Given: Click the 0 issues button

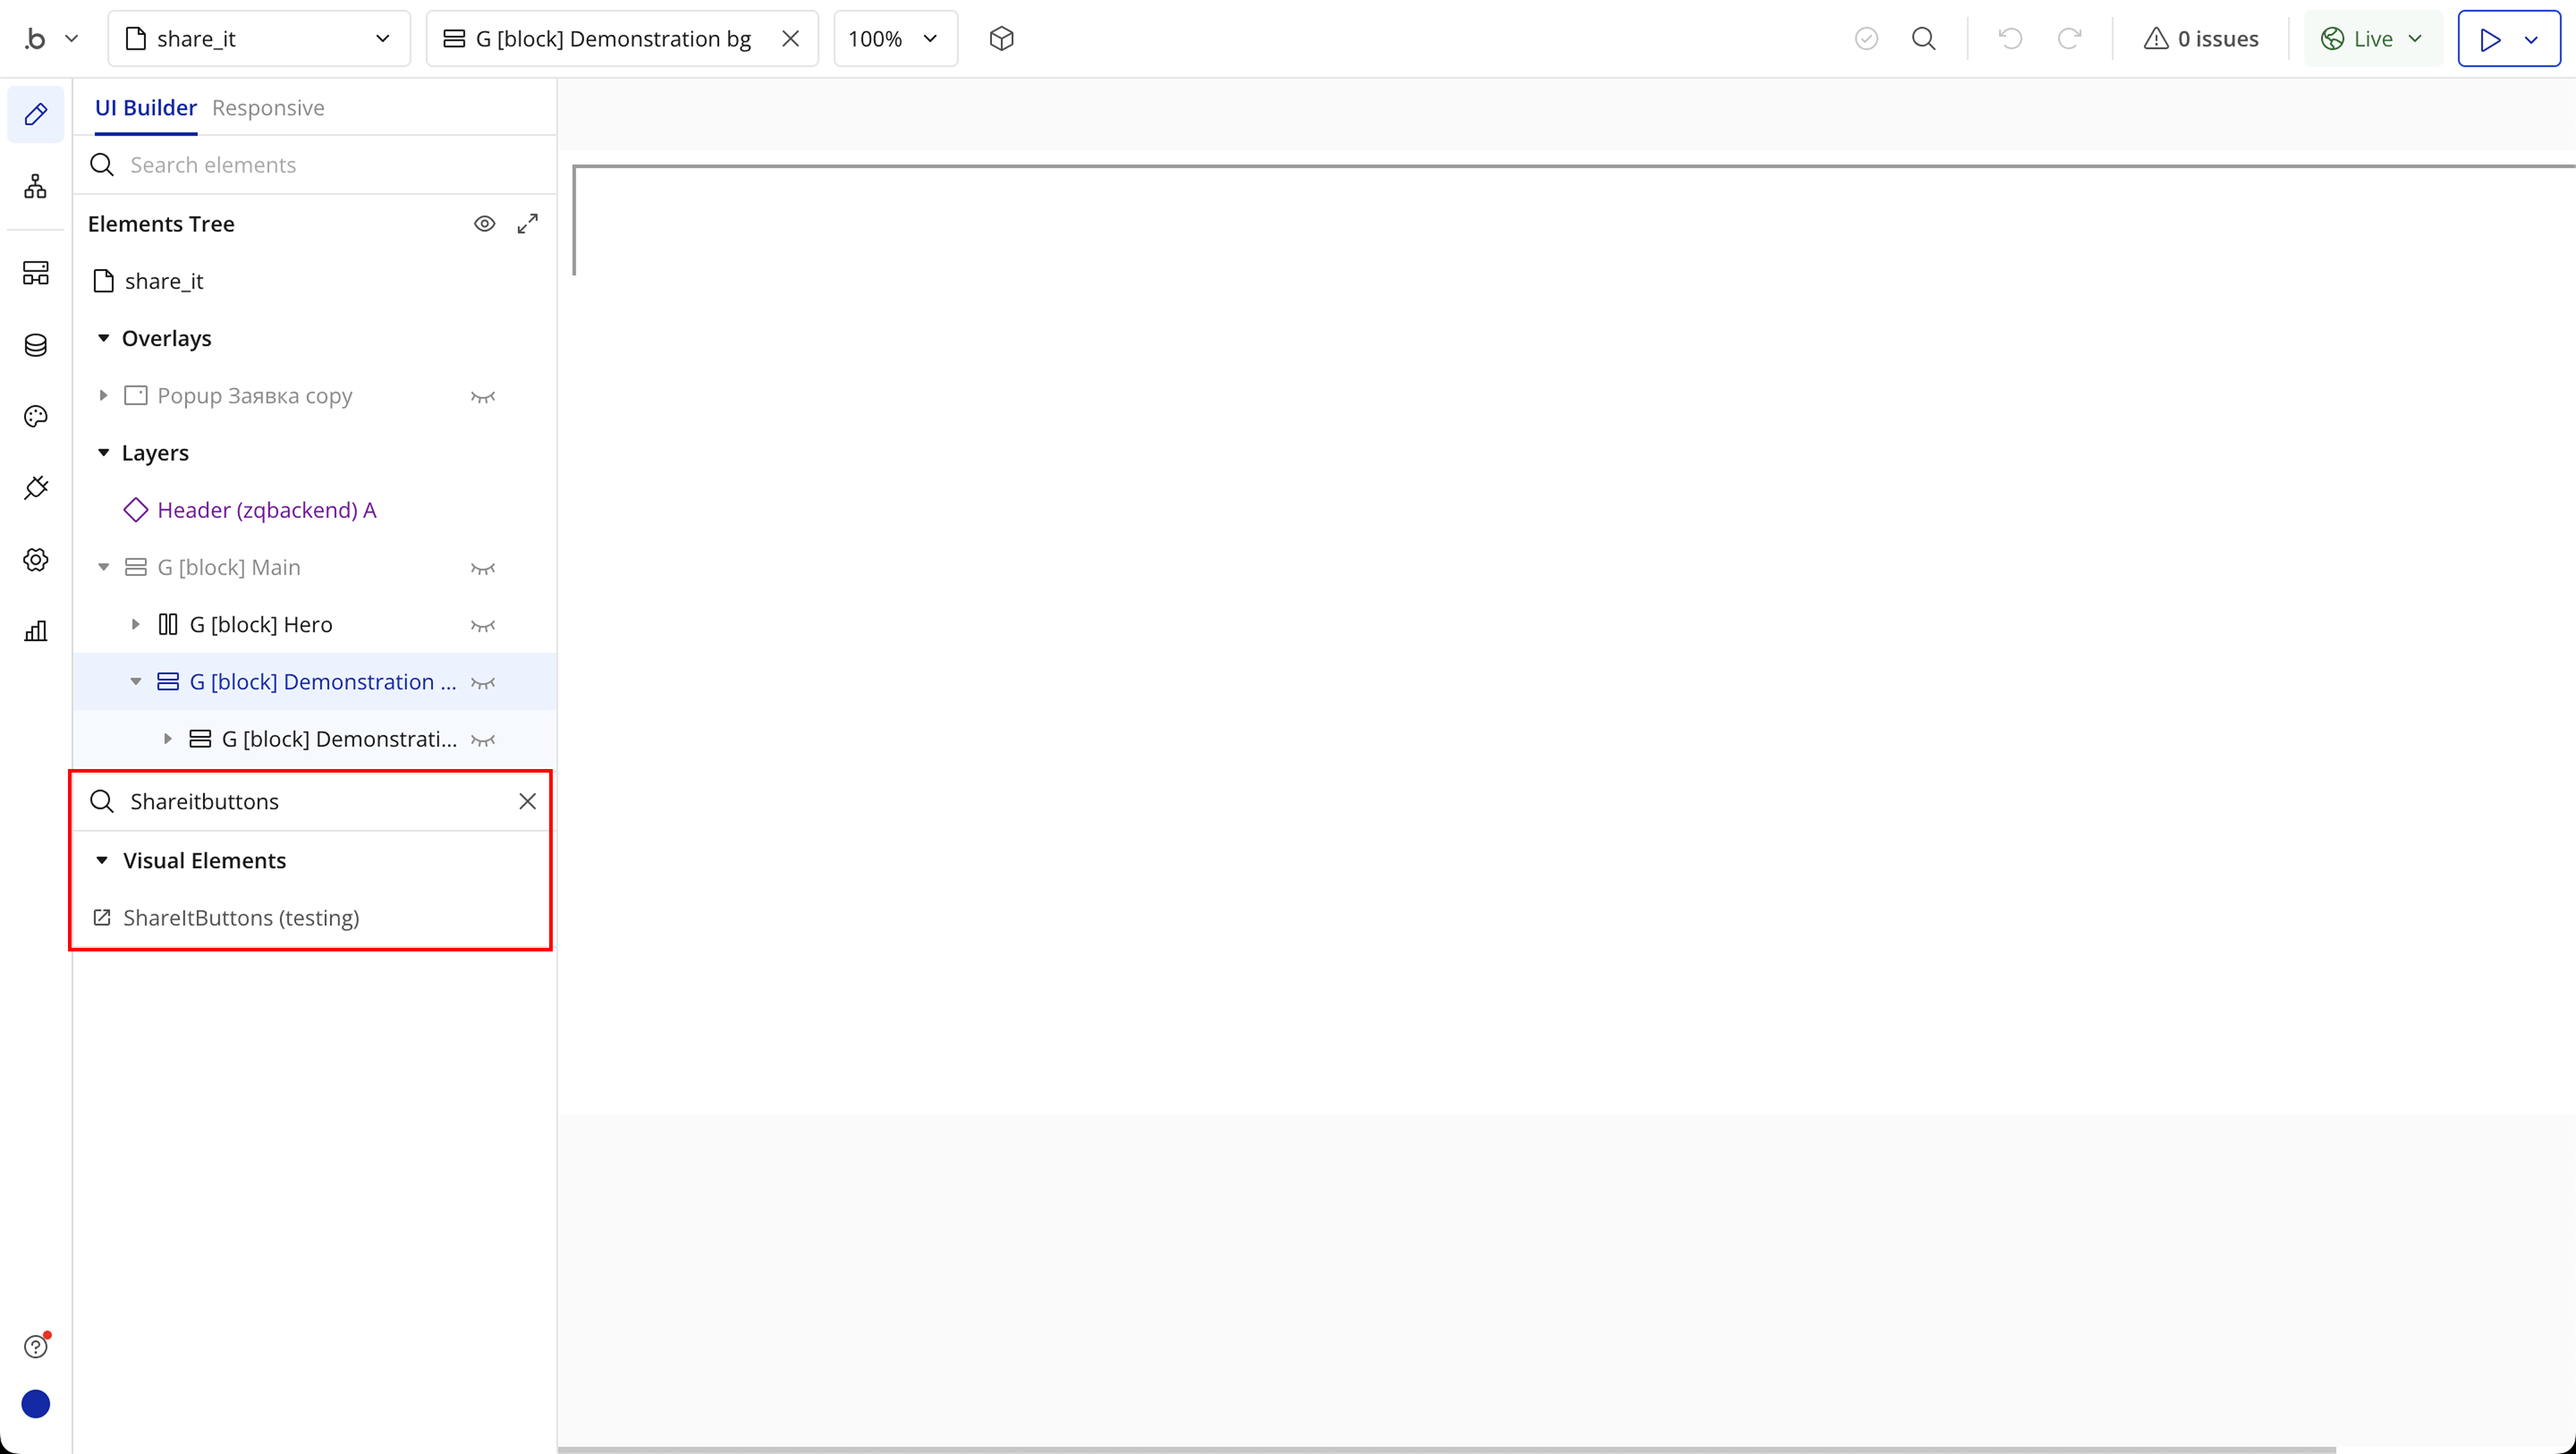Looking at the screenshot, I should coord(2201,39).
